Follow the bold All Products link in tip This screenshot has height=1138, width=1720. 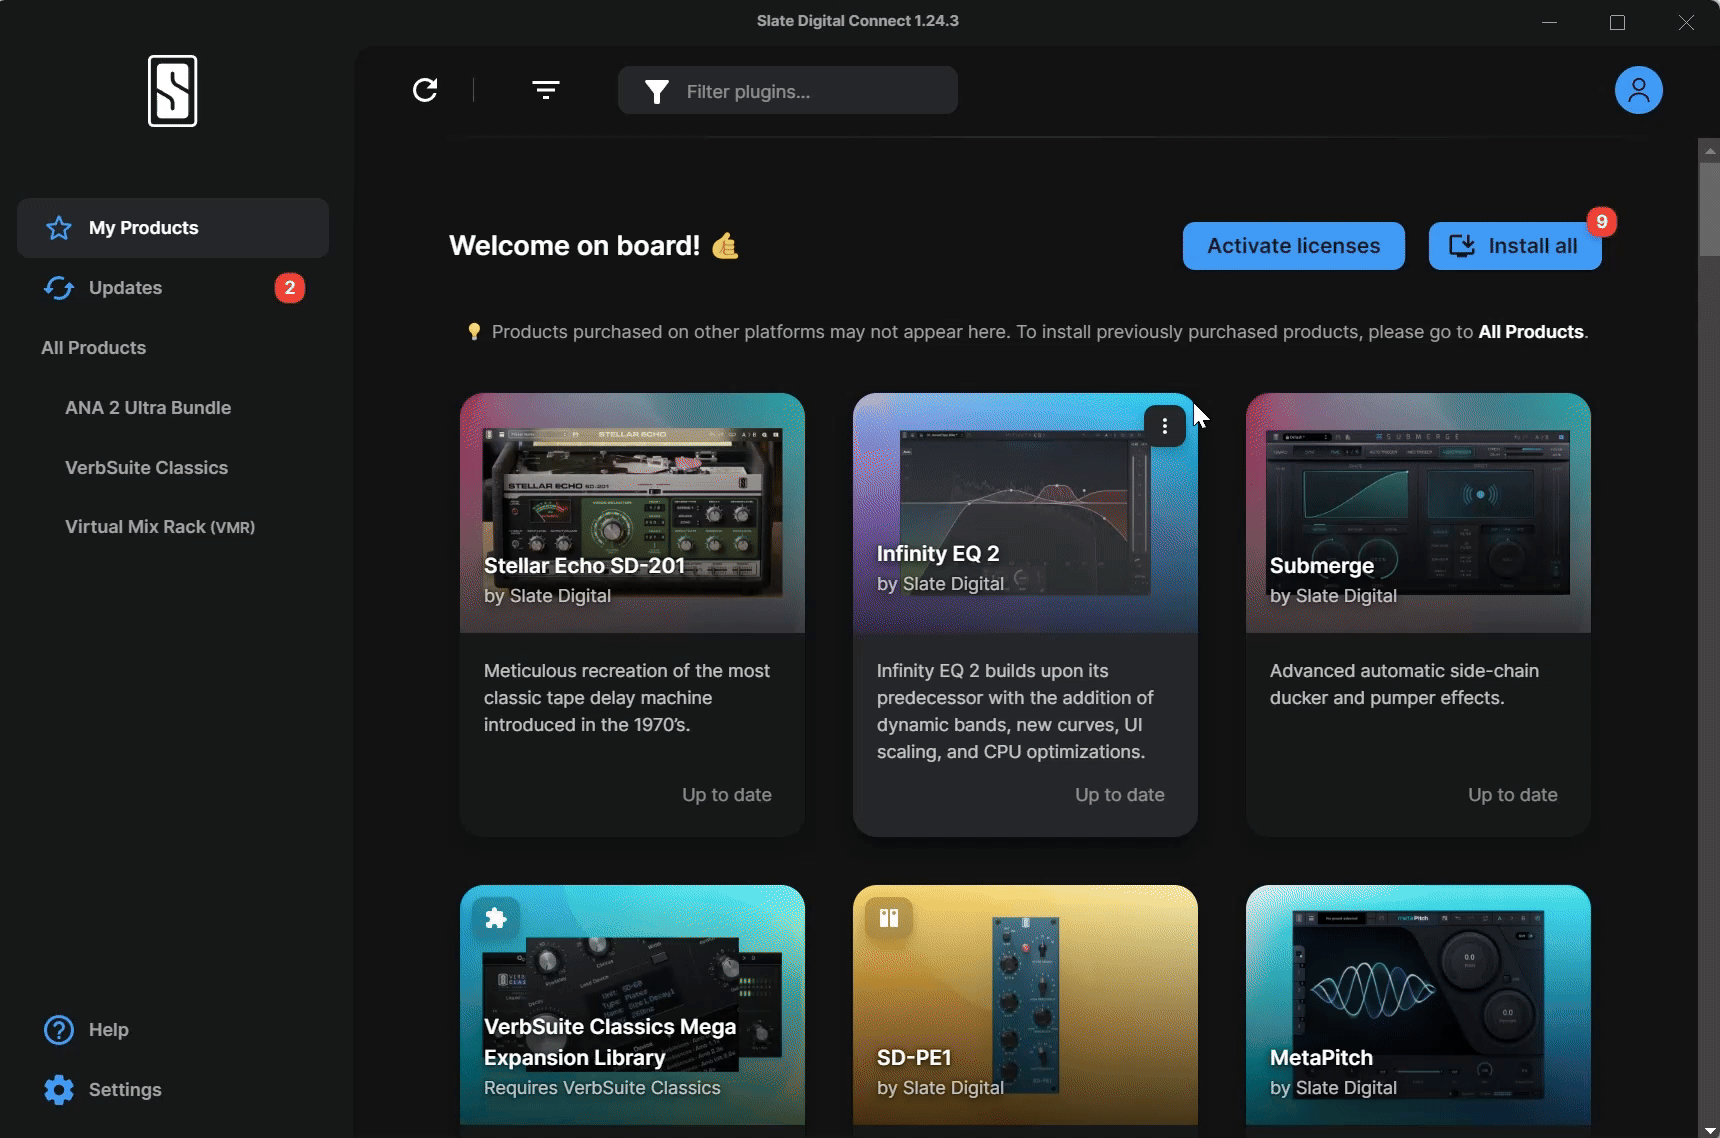1530,332
